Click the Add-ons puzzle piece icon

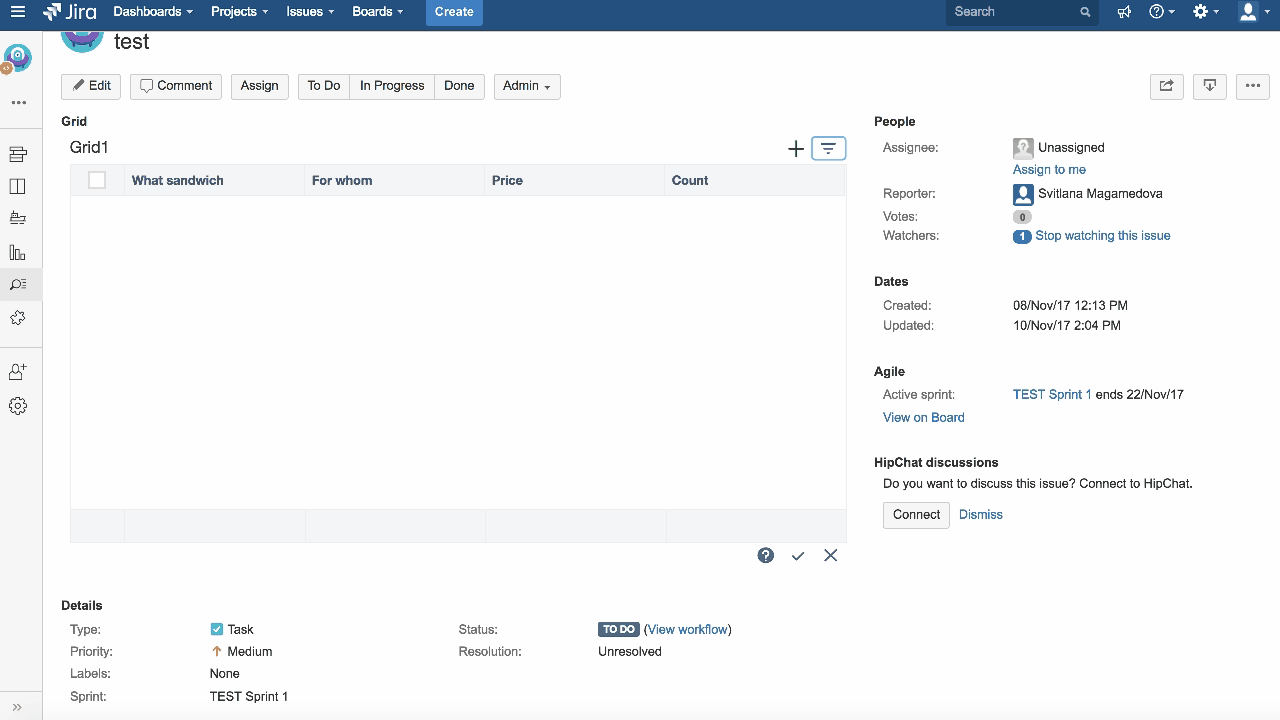click(22, 318)
